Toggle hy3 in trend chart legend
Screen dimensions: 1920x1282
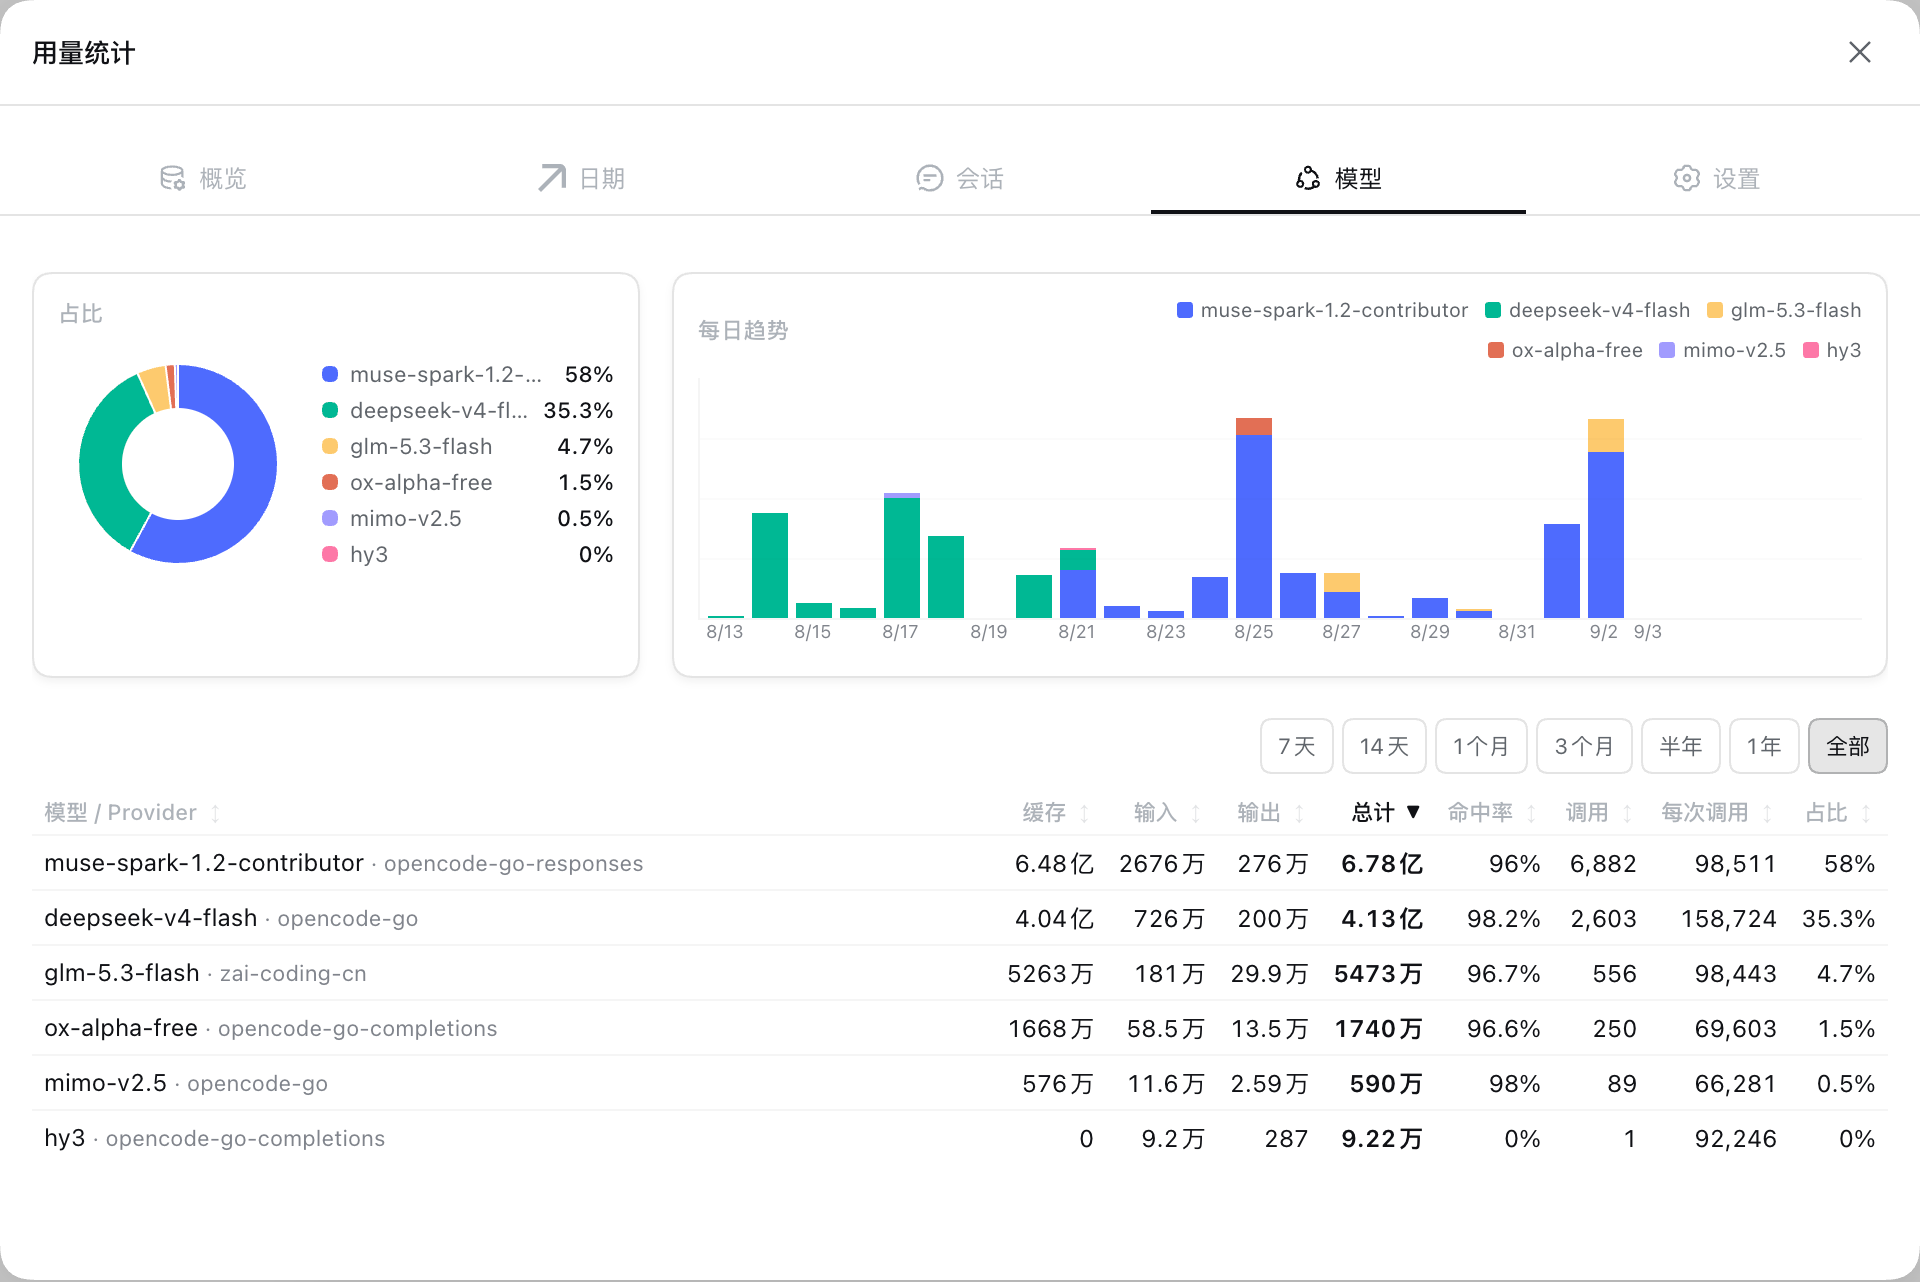(x=1832, y=350)
